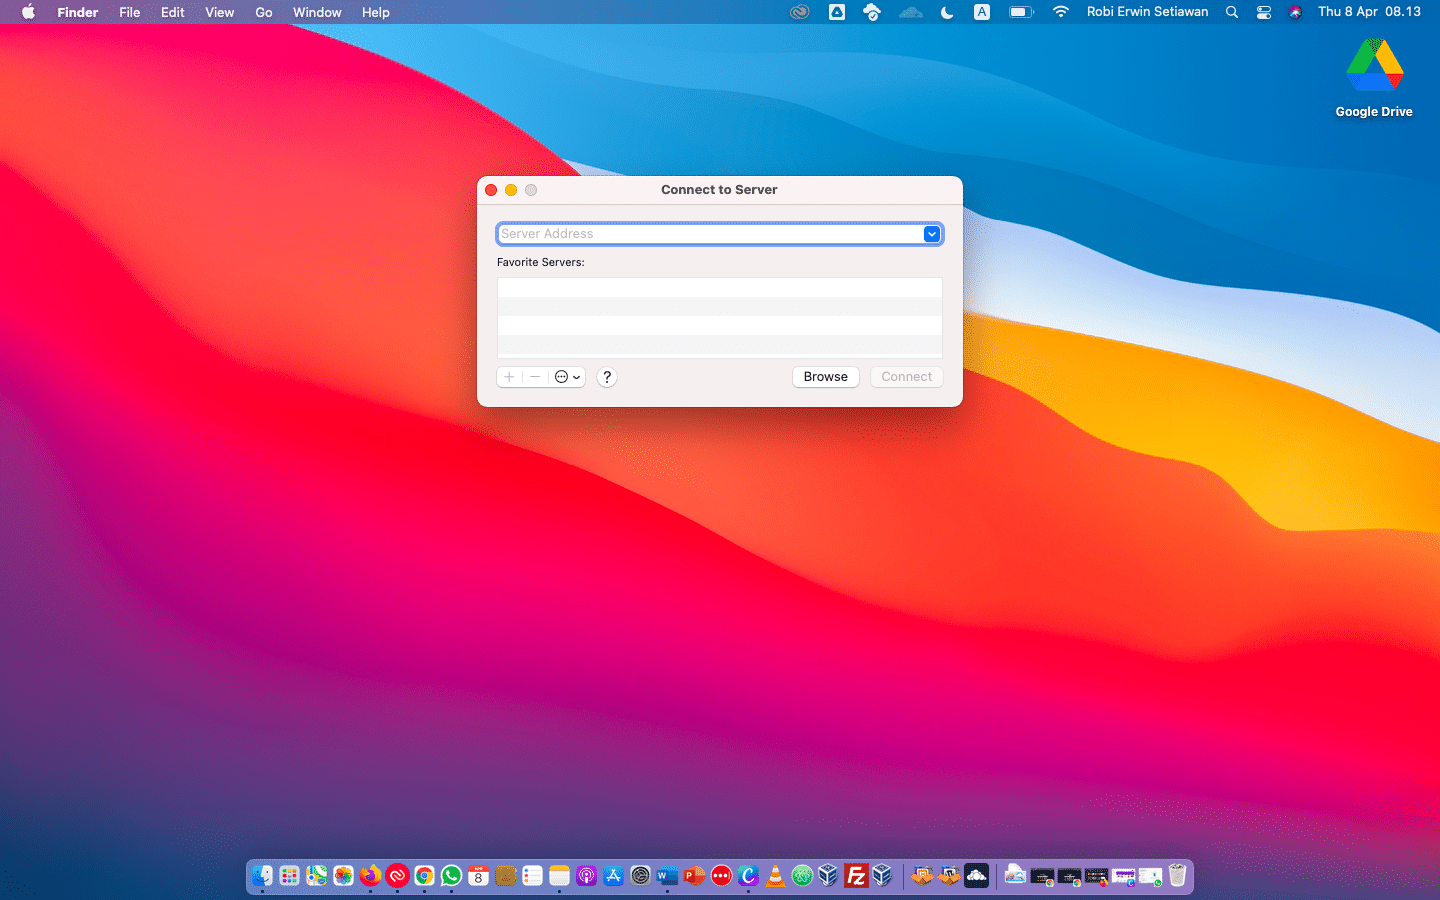This screenshot has width=1440, height=900.
Task: Open the Photos app in Dock
Action: pyautogui.click(x=343, y=876)
